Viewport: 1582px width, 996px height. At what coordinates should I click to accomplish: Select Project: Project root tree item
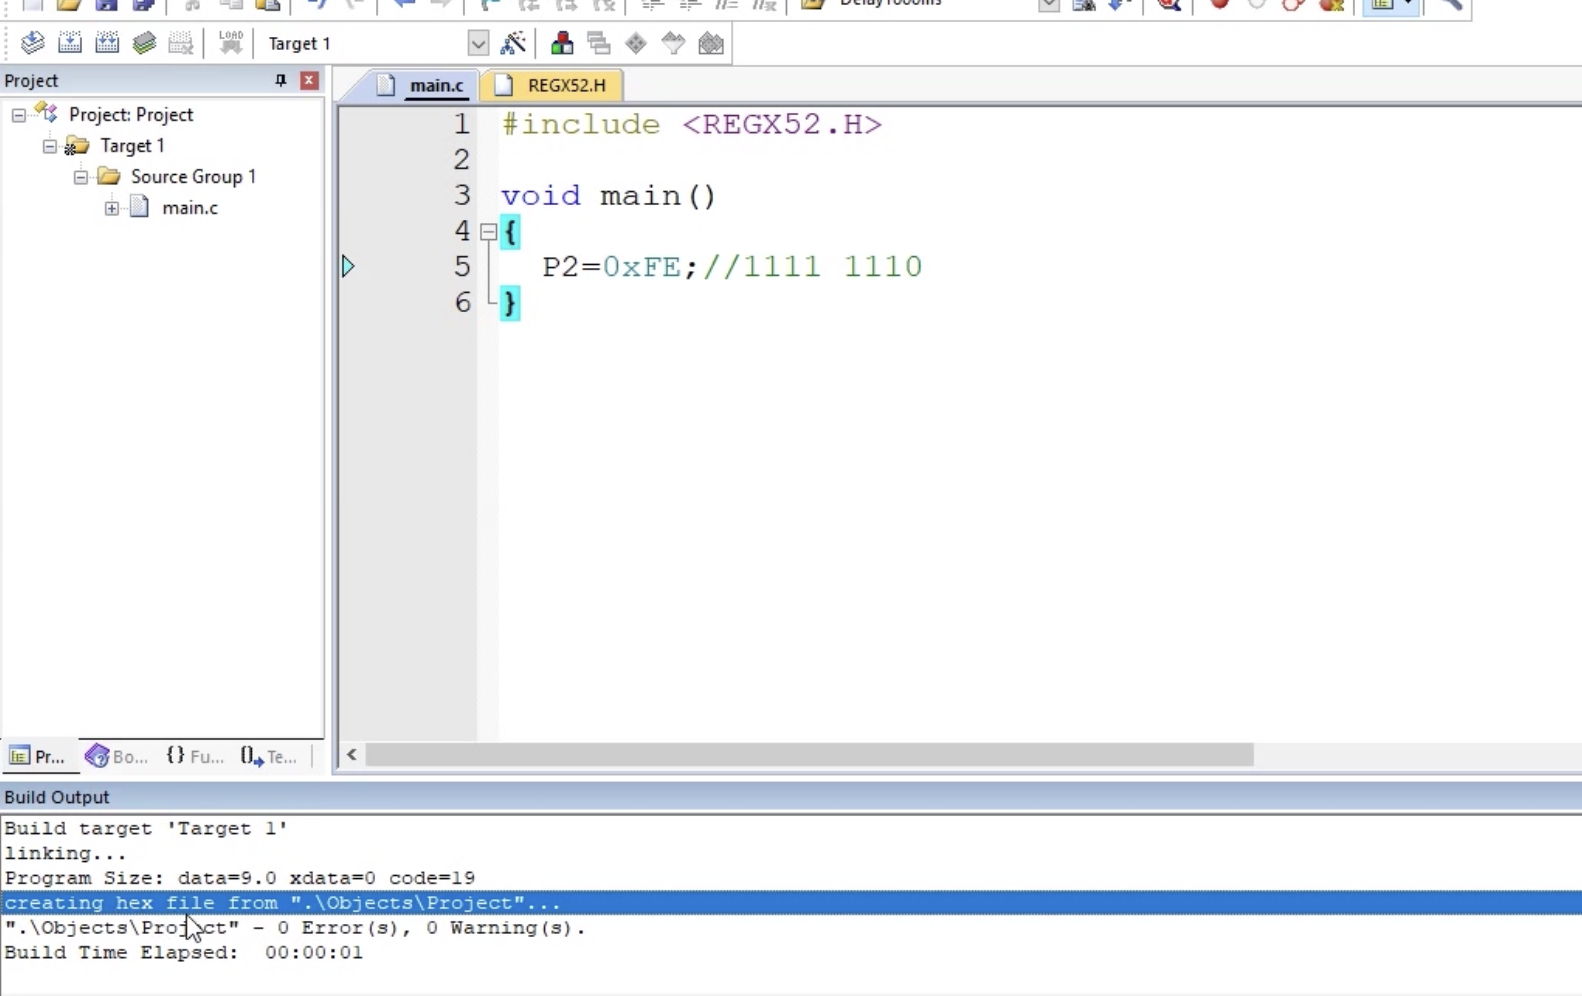click(131, 115)
